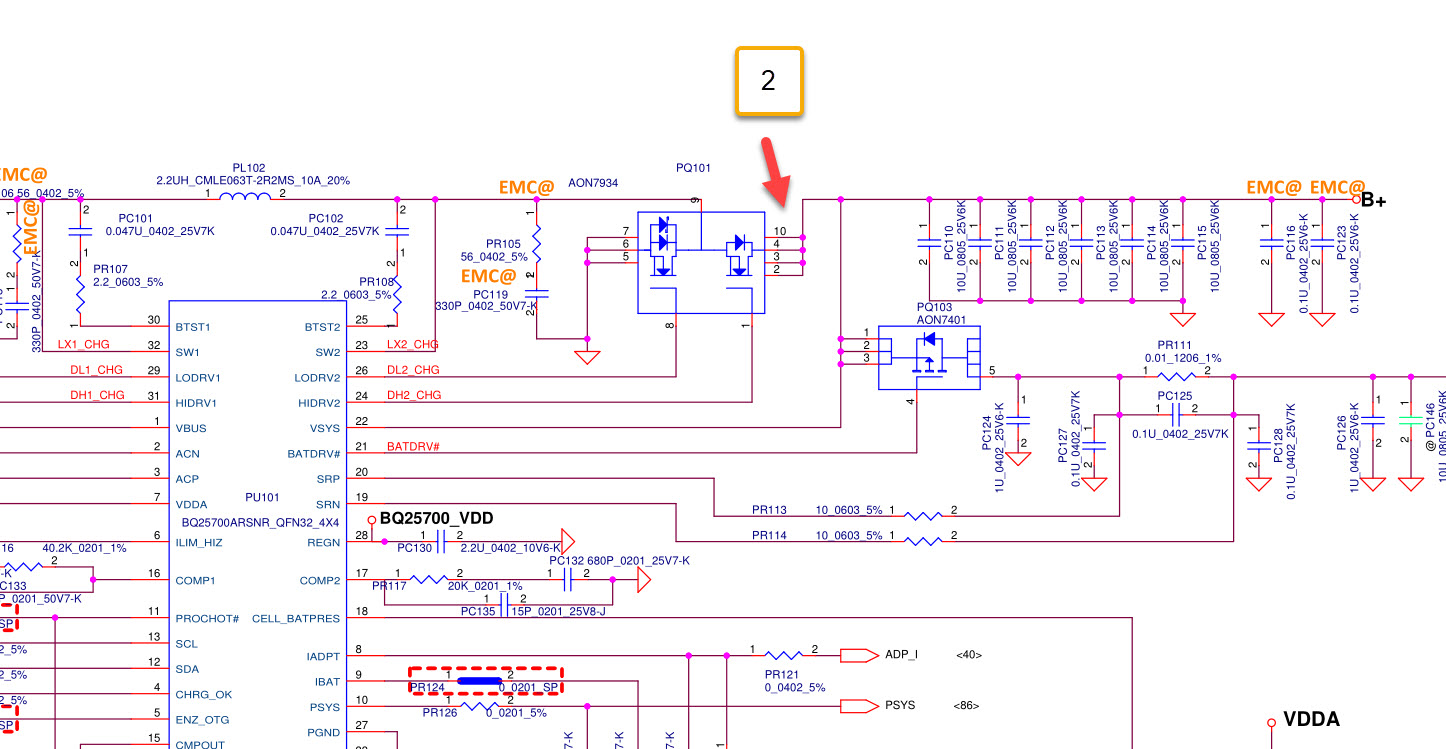Click the PL102 inductor designator
This screenshot has width=1446, height=749.
249,168
